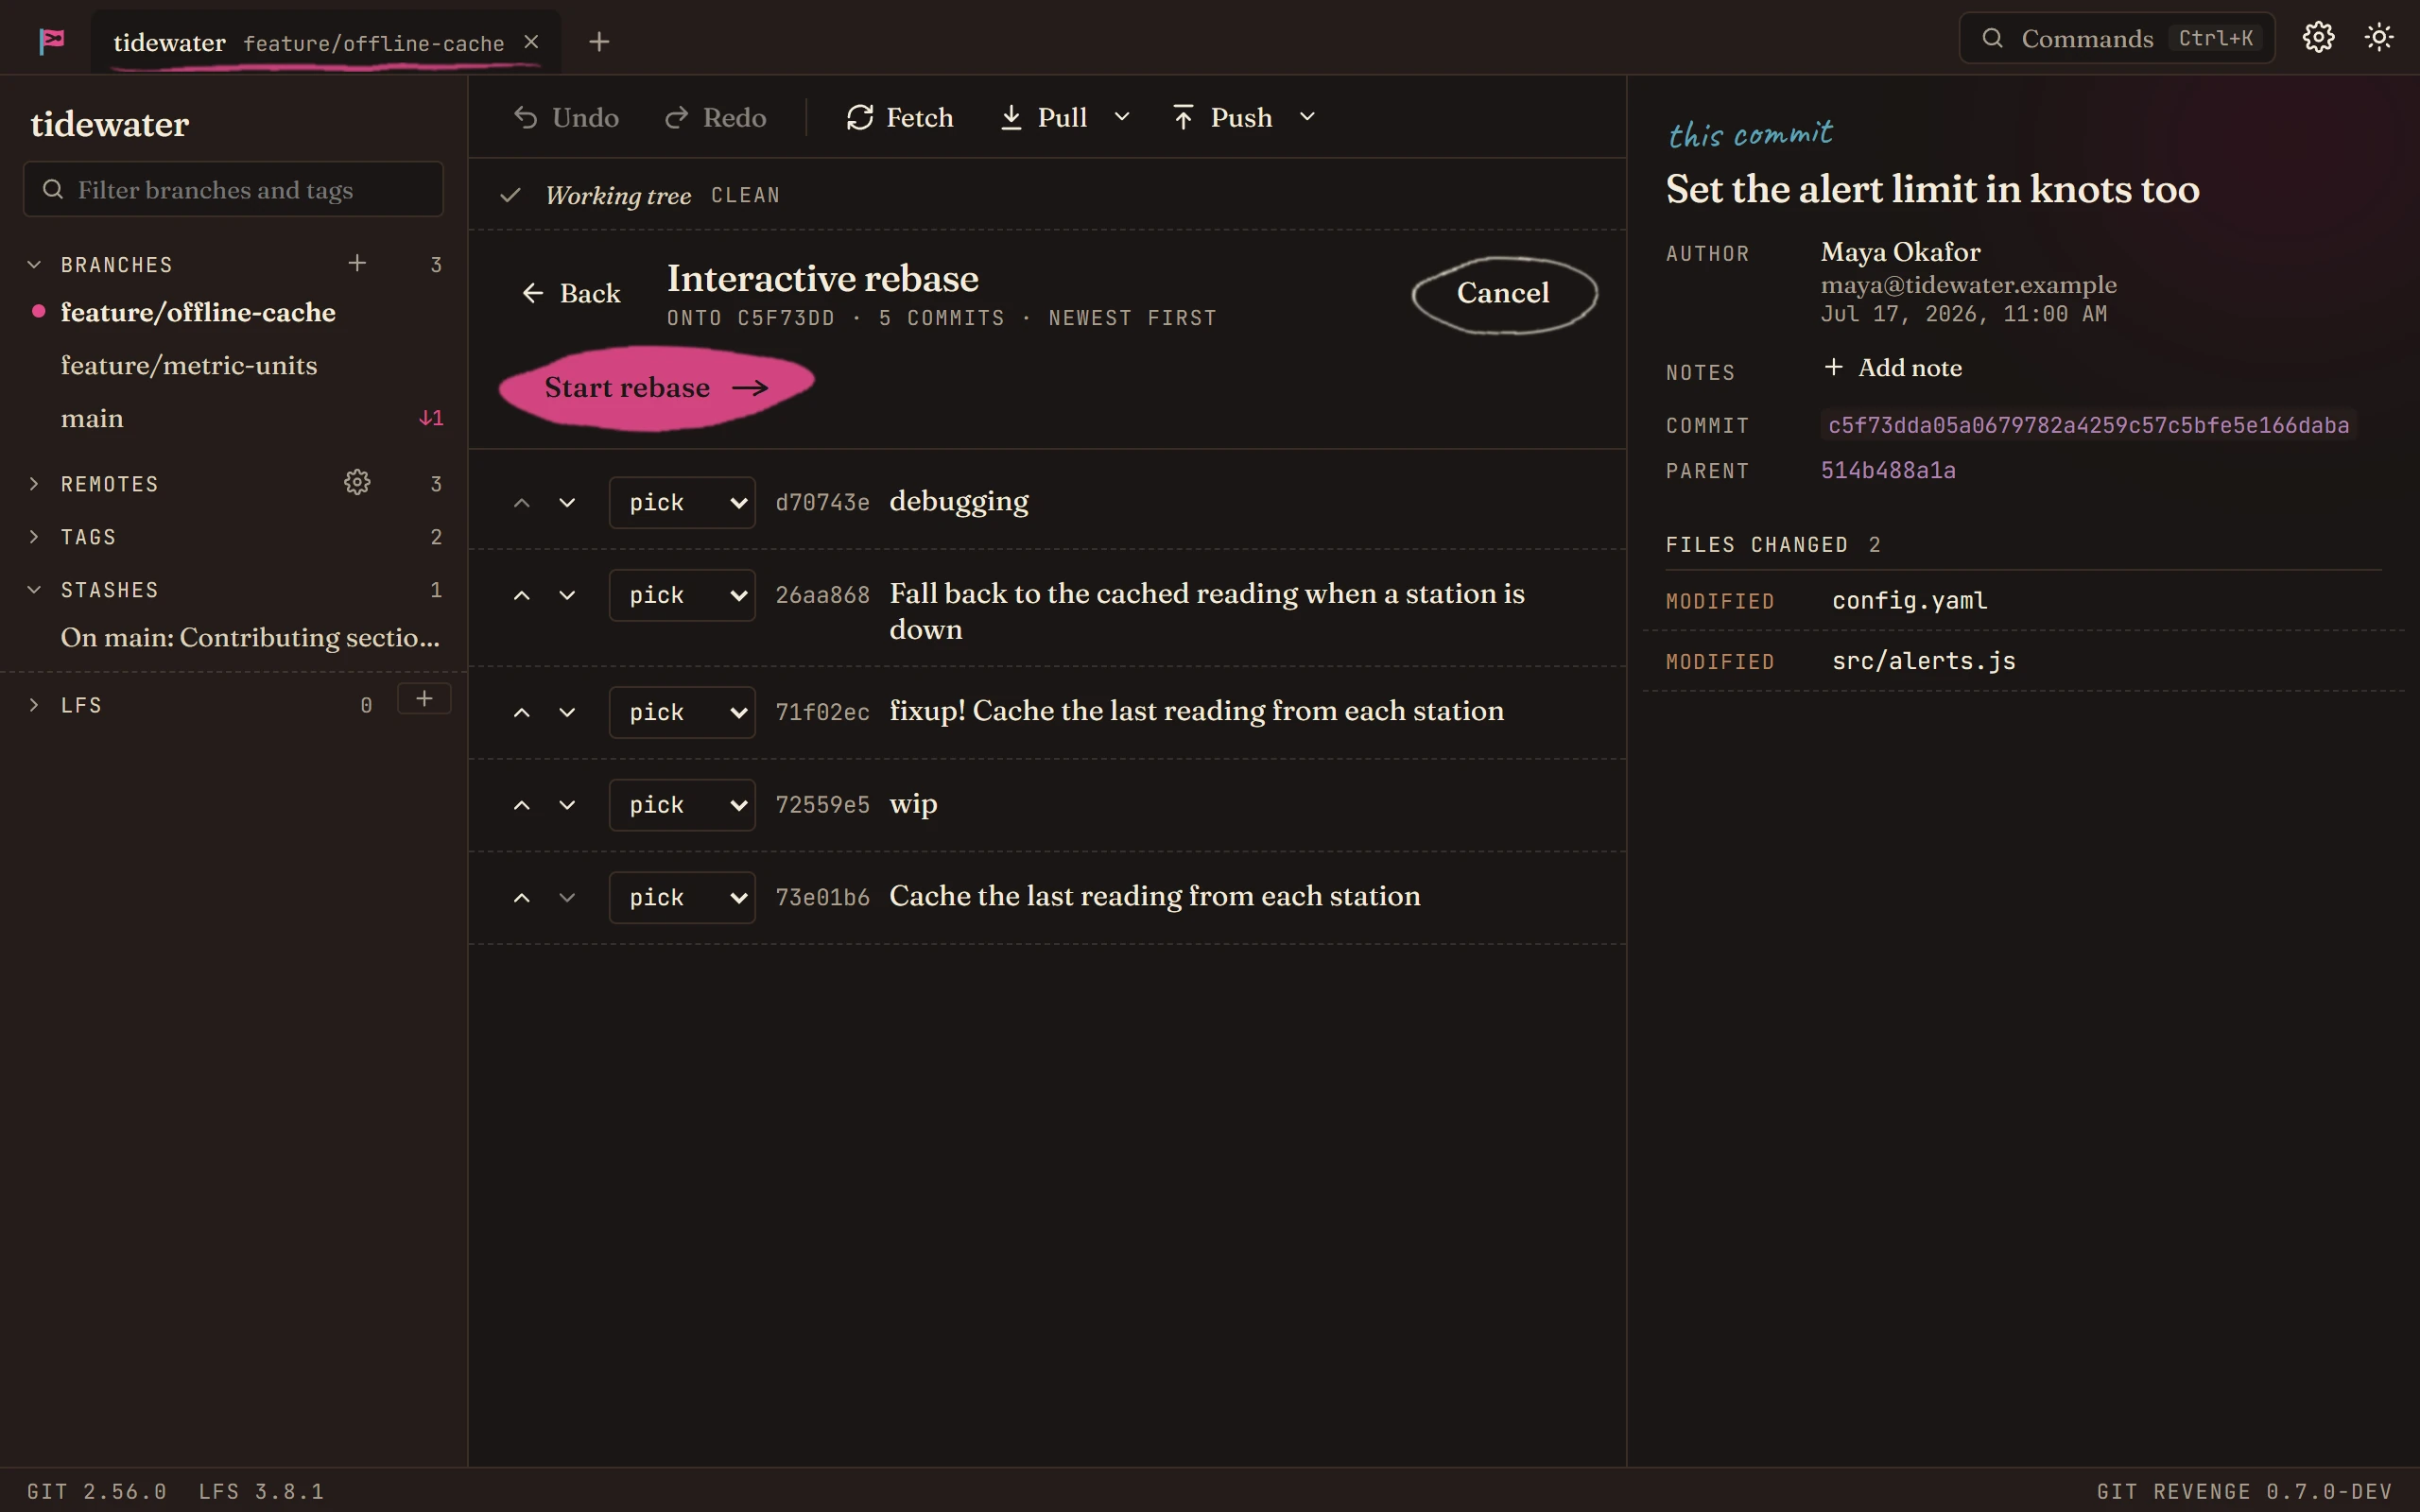Open action dropdown for commit 26aa868
2420x1512 pixels.
(x=682, y=595)
